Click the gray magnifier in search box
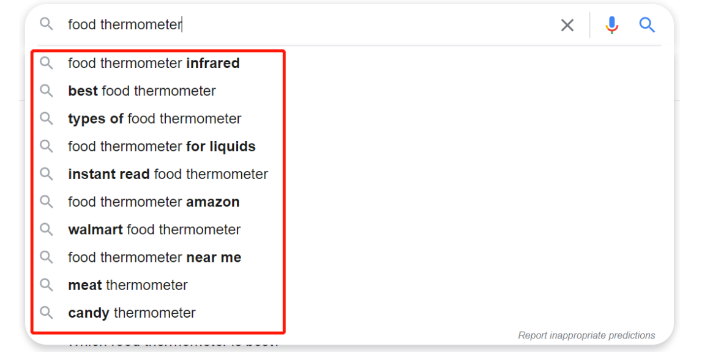Image resolution: width=701 pixels, height=364 pixels. point(46,24)
